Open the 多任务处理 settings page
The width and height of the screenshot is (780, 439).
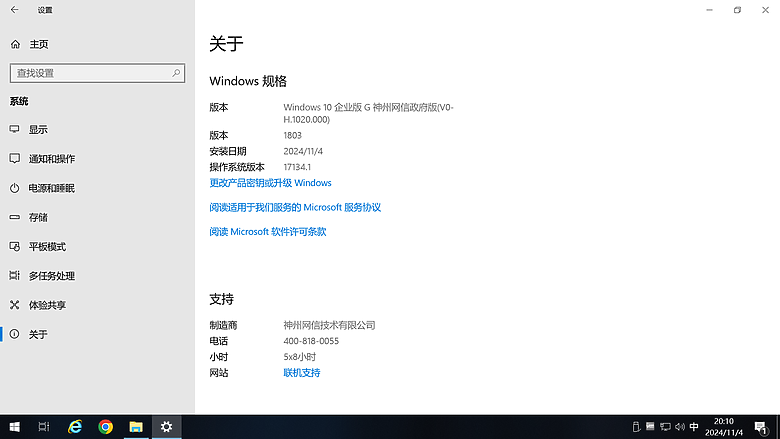click(x=98, y=275)
